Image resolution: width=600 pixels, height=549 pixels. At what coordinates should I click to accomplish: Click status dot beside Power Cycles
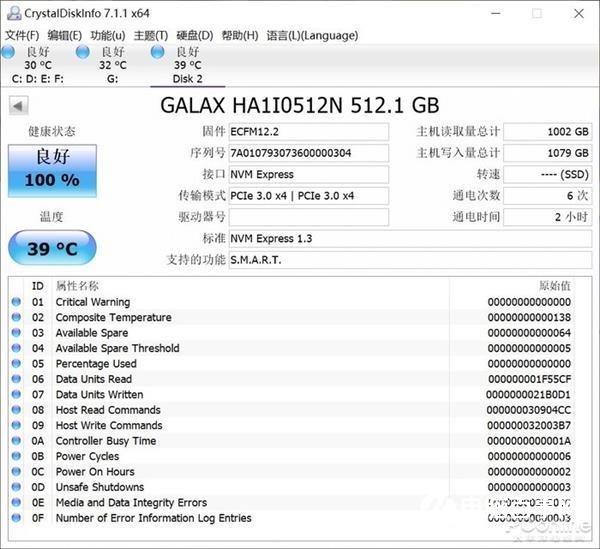[16, 456]
